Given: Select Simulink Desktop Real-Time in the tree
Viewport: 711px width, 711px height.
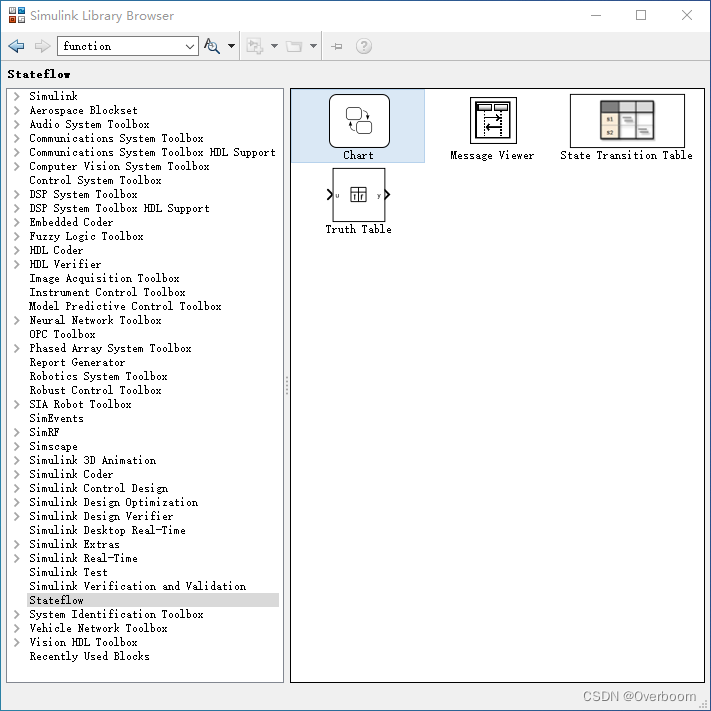Looking at the screenshot, I should pos(107,531).
